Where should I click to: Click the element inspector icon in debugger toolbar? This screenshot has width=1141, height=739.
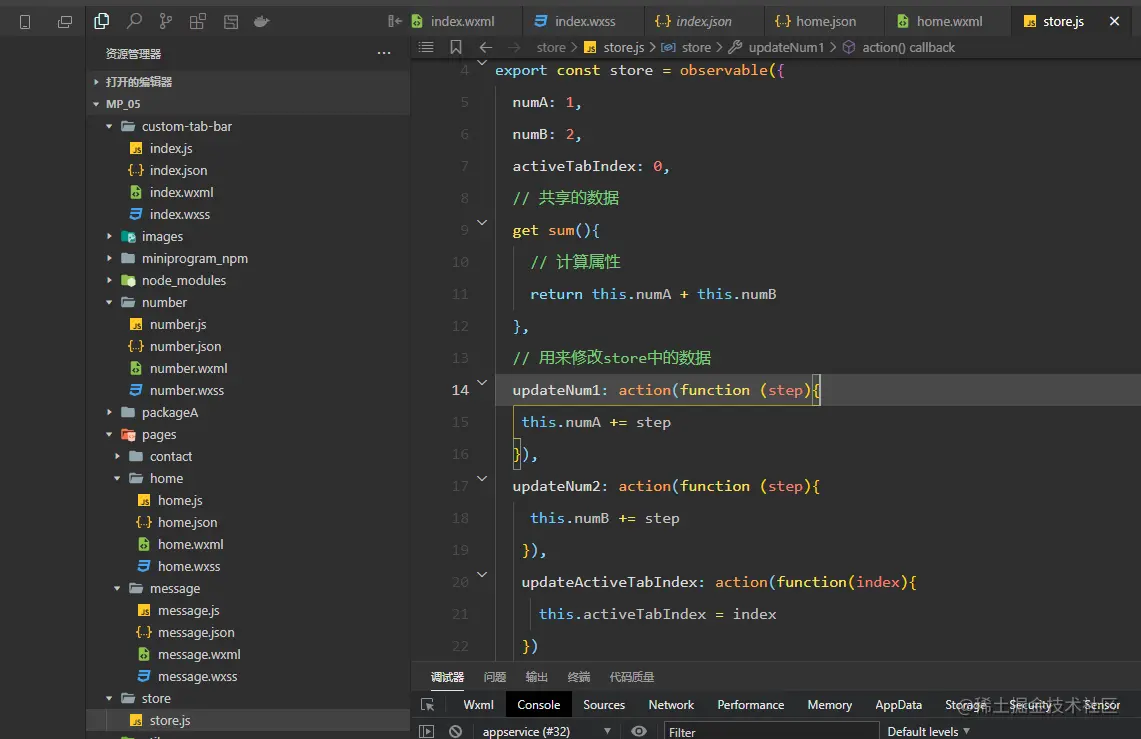click(x=428, y=705)
